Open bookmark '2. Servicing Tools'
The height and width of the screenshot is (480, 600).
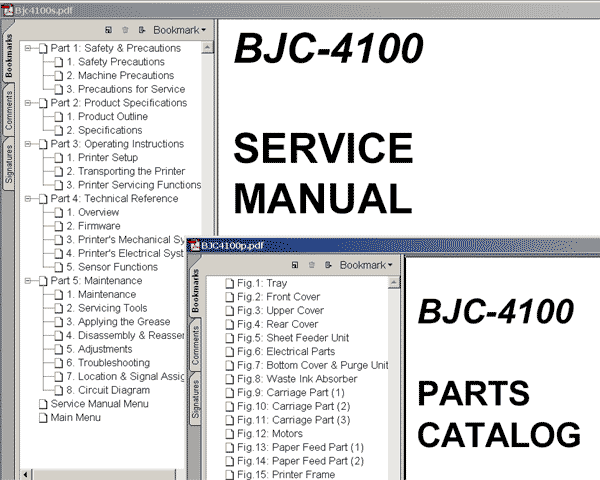click(x=107, y=308)
